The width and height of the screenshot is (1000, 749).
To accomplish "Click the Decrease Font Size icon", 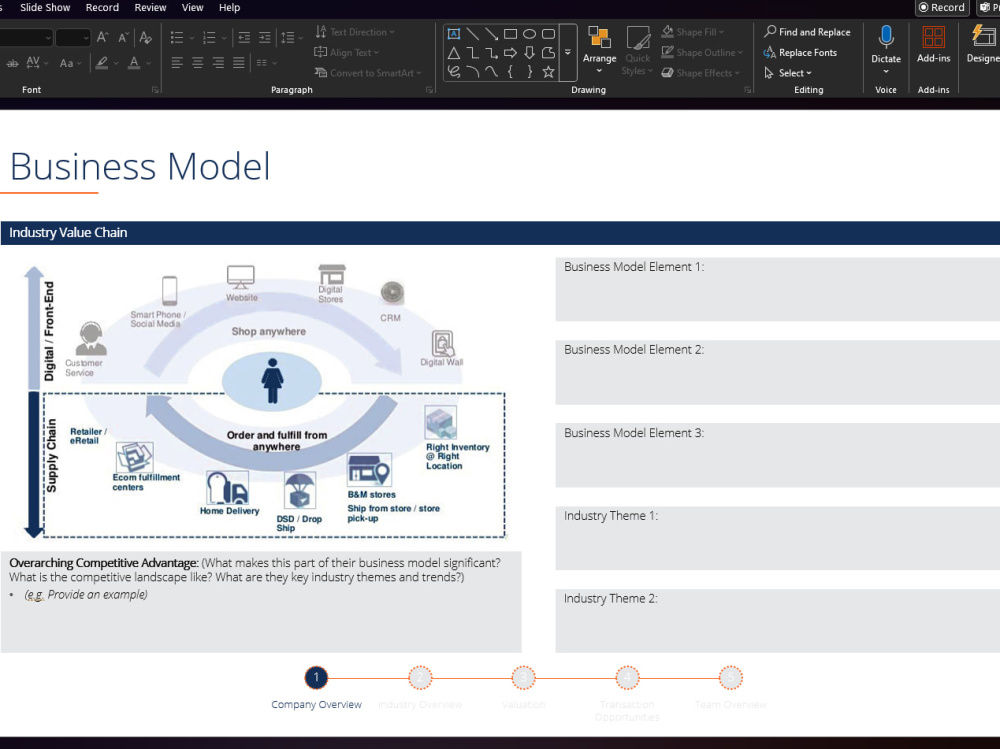I will (x=124, y=38).
